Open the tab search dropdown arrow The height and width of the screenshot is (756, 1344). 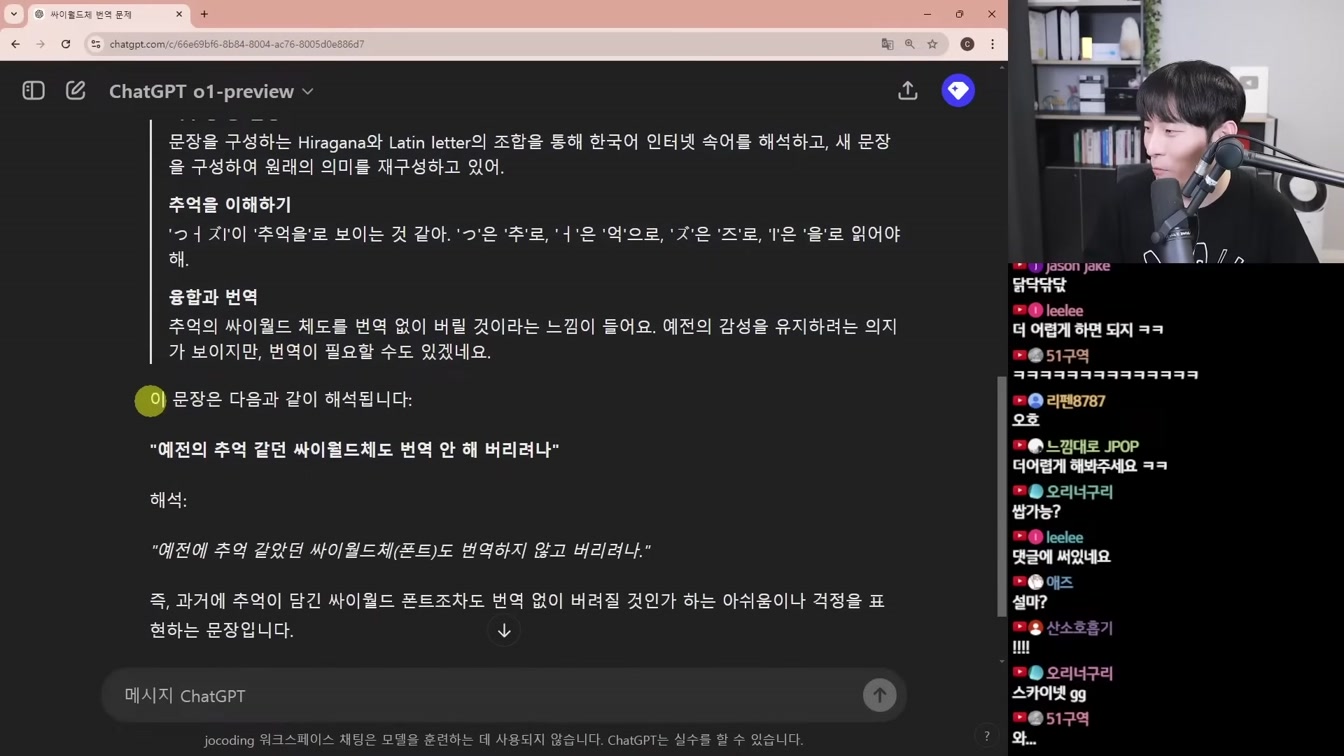[14, 14]
